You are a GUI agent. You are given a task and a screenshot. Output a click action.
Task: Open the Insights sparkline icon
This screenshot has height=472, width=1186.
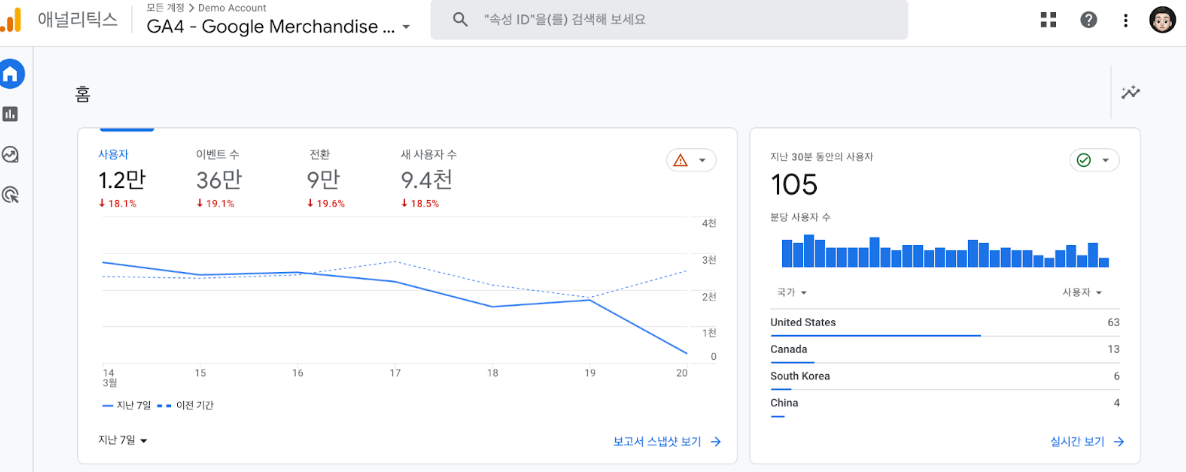pos(1131,92)
